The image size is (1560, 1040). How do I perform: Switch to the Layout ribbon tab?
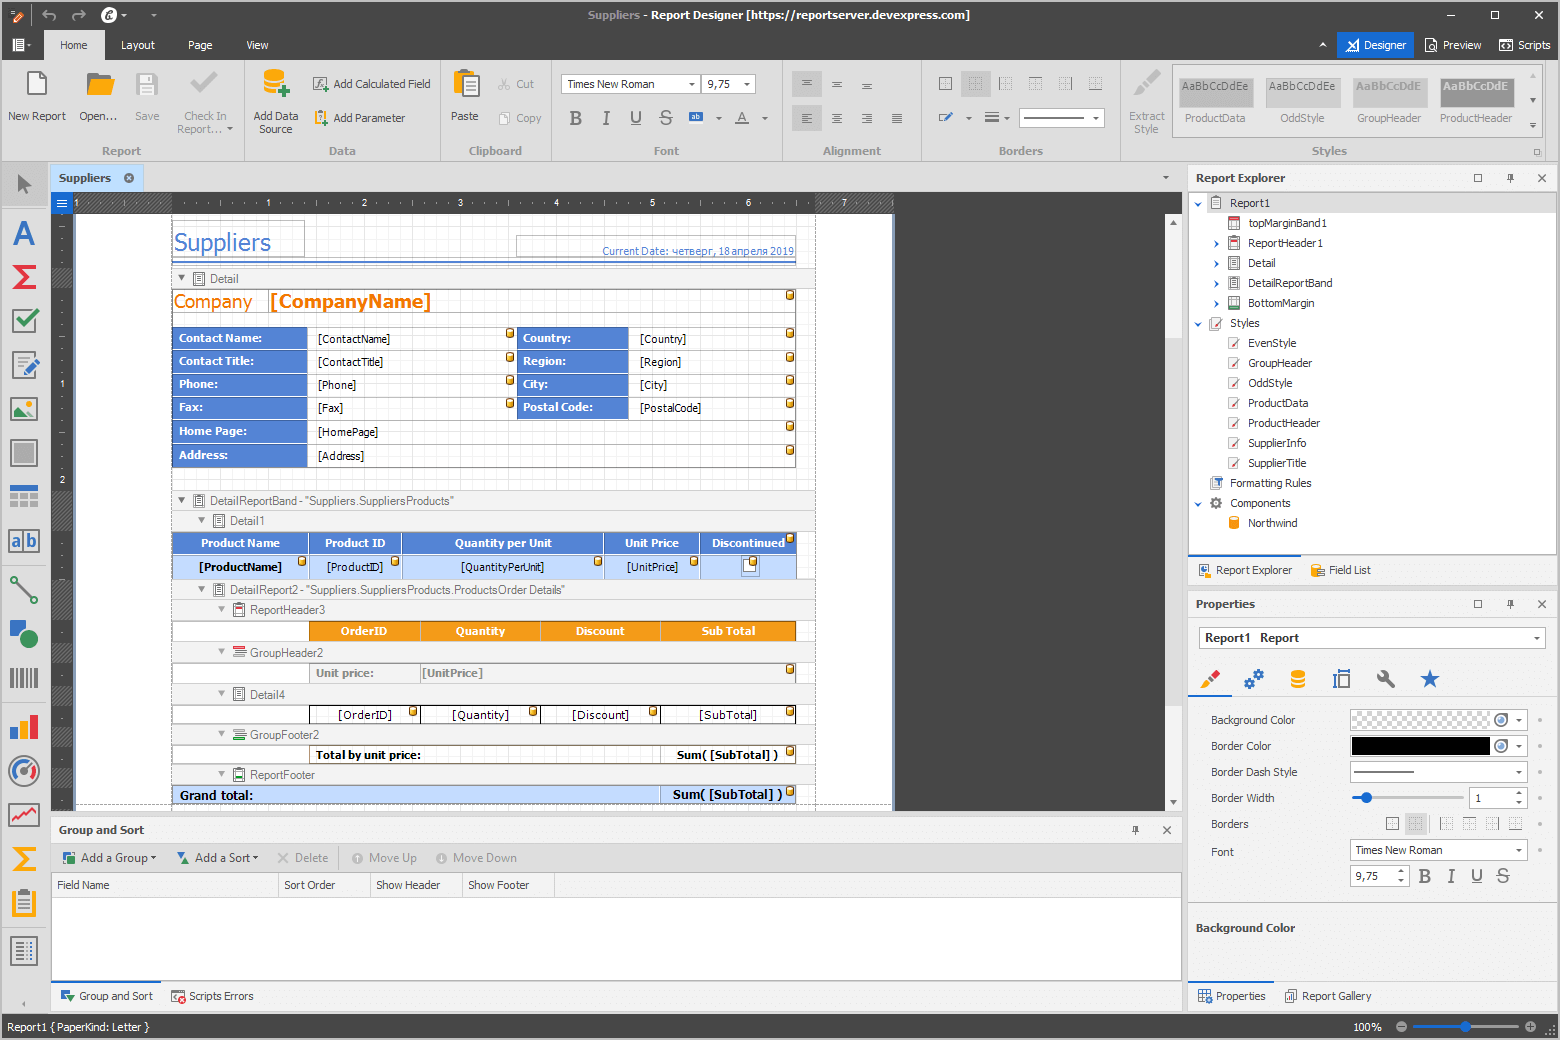(137, 45)
